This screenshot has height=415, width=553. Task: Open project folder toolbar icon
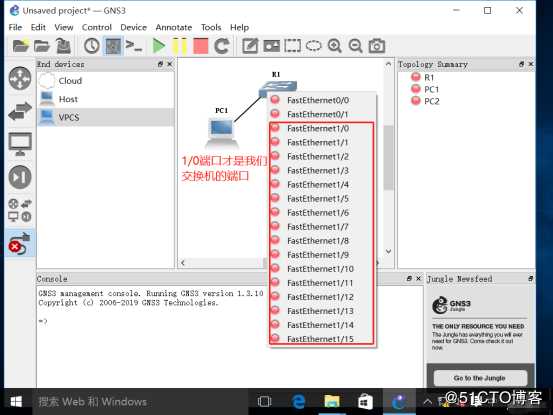pyautogui.click(x=42, y=46)
